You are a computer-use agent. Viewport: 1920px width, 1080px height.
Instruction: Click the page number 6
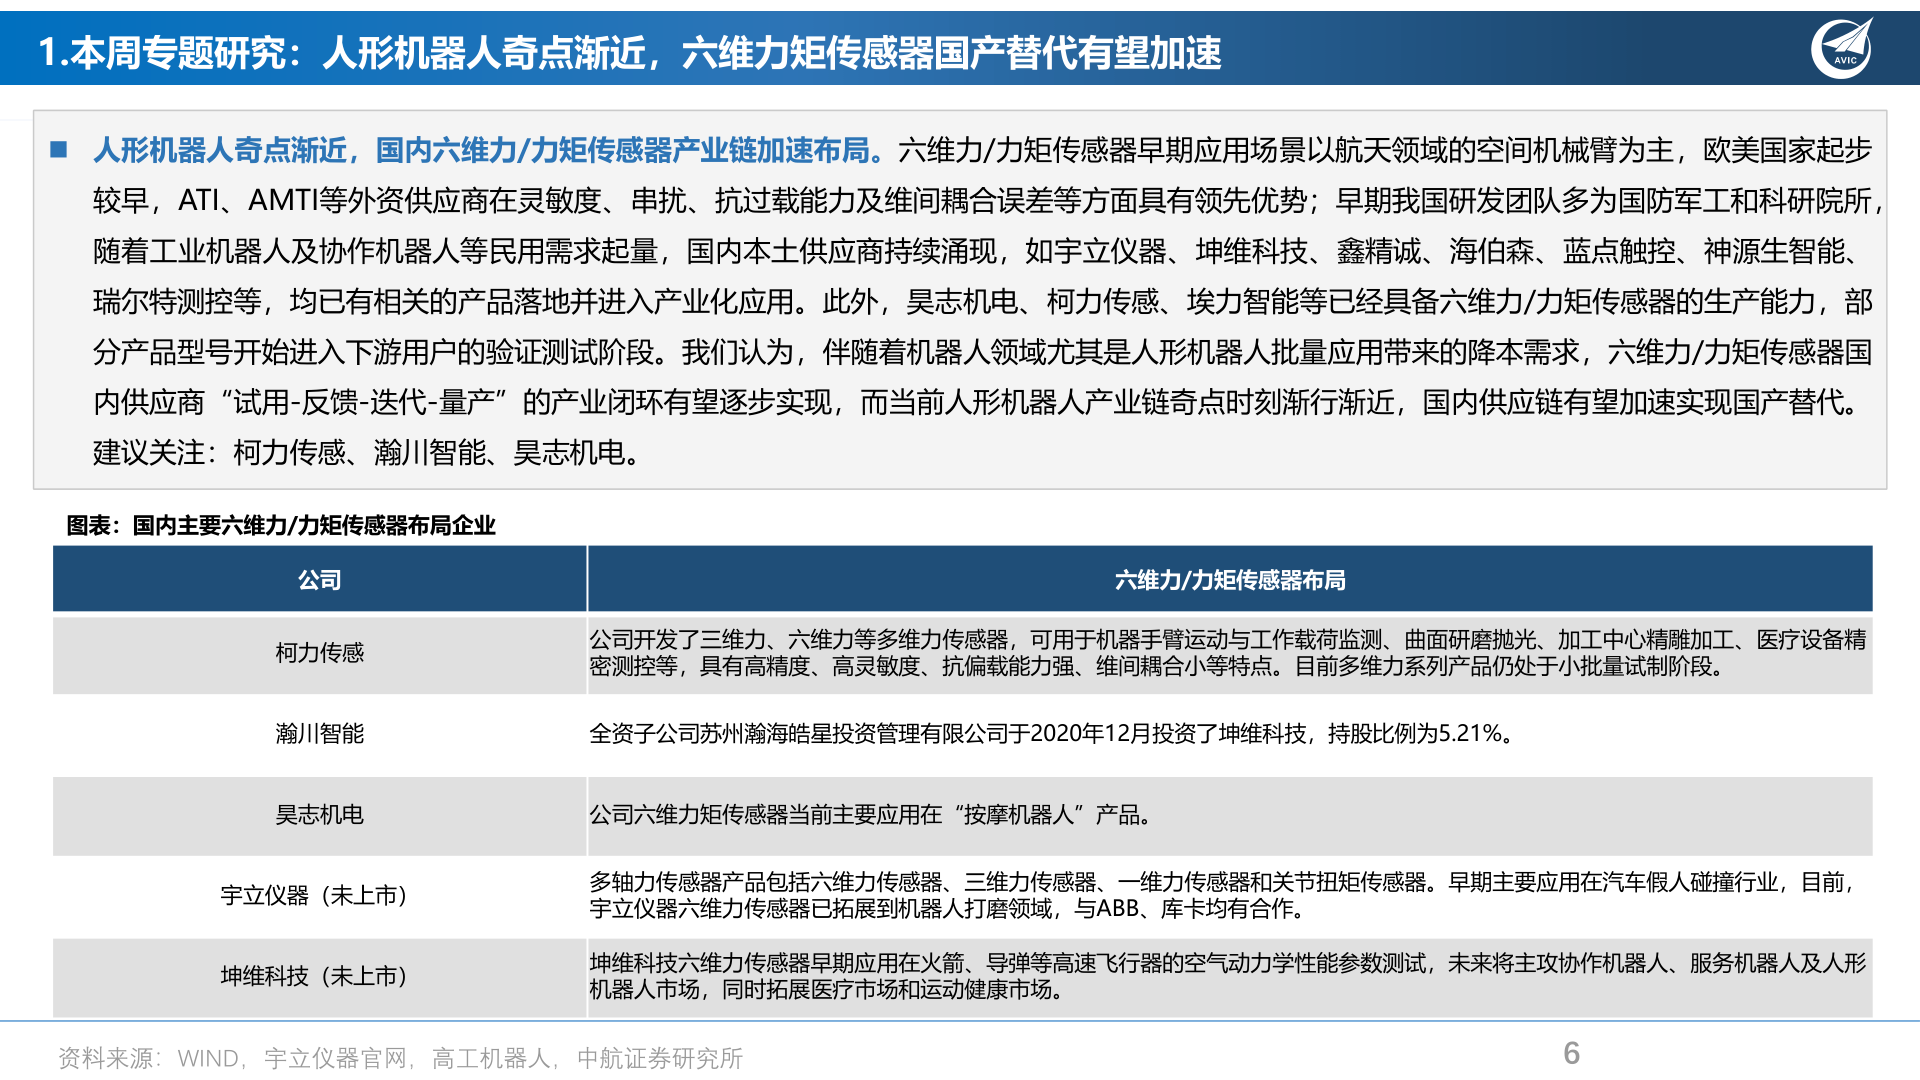[1571, 1053]
